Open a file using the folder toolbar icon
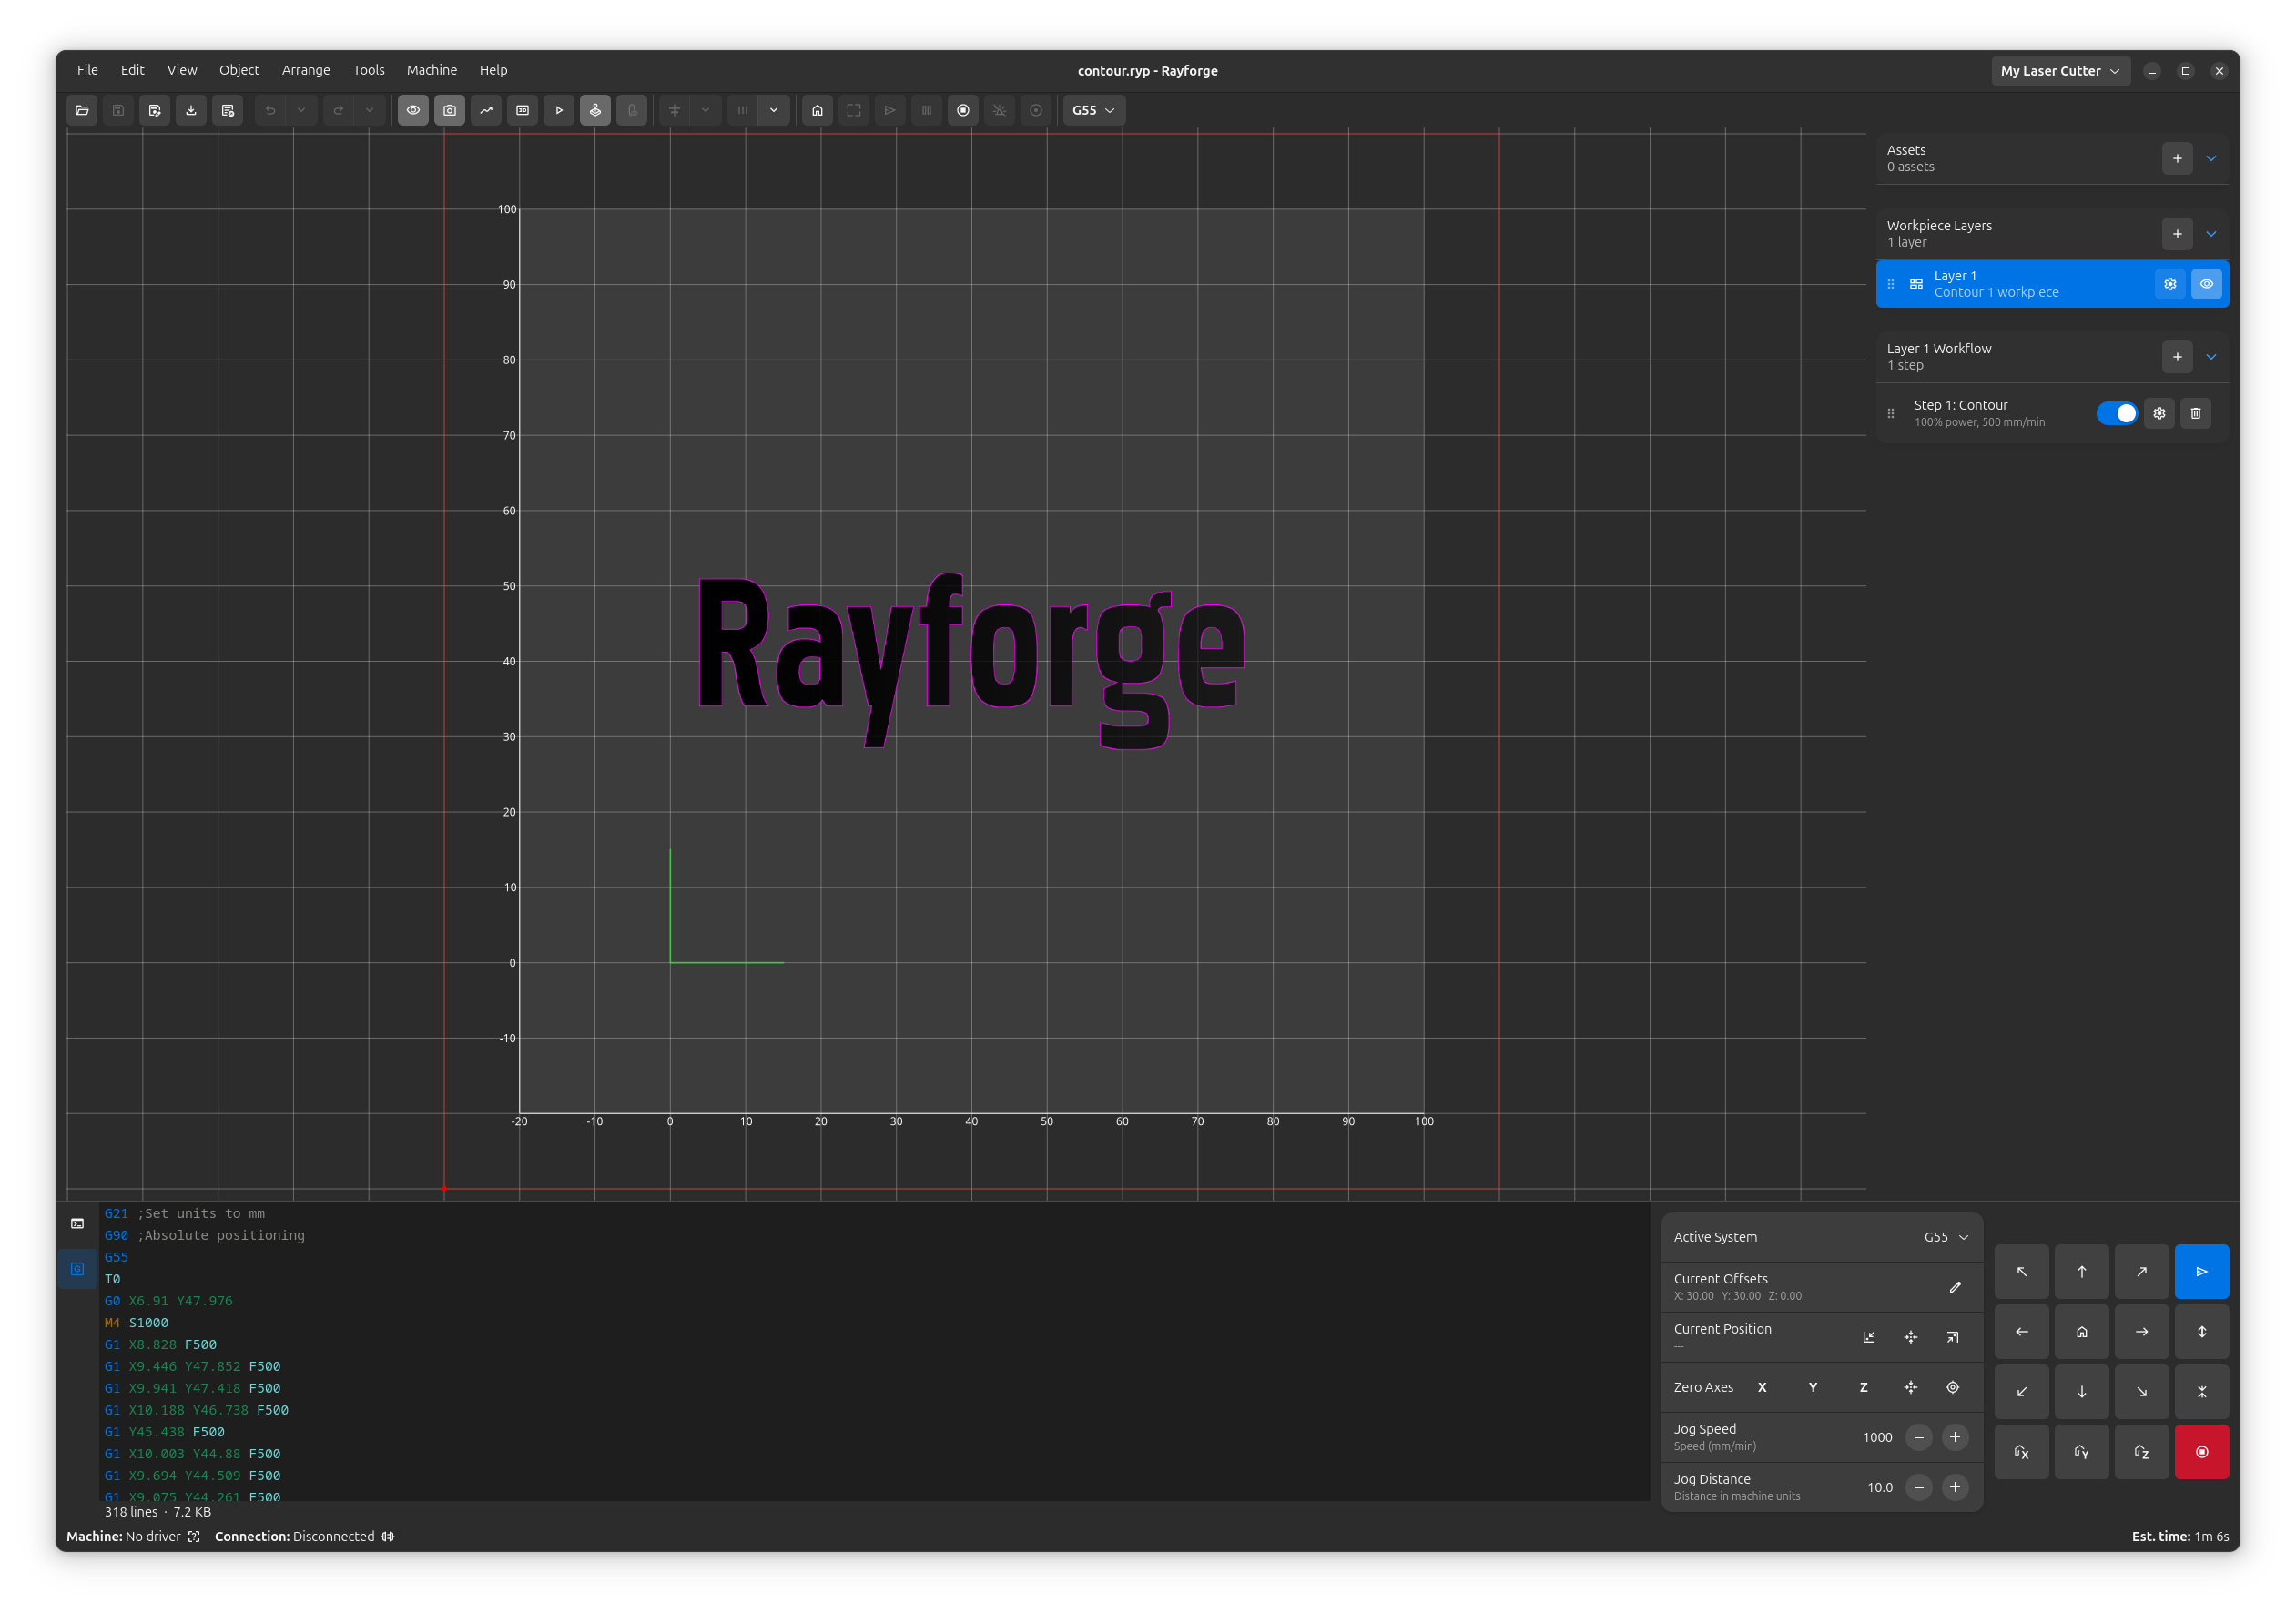2296x1613 pixels. pos(81,110)
